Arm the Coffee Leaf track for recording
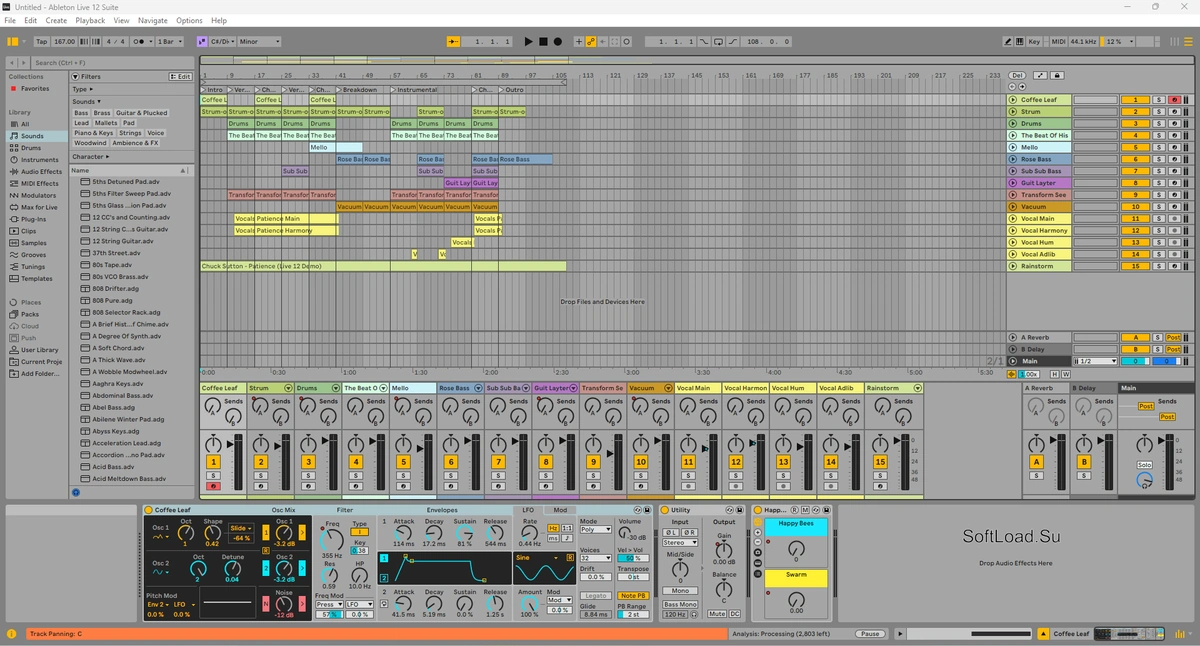The image size is (1200, 646). click(x=1174, y=100)
